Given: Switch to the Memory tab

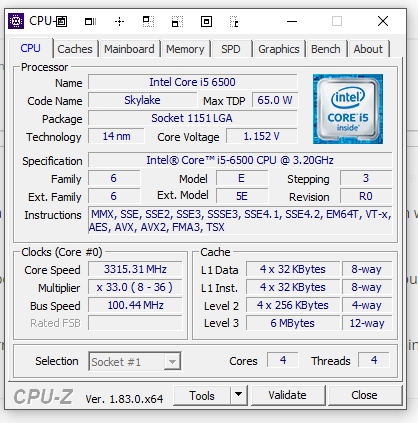Looking at the screenshot, I should (x=185, y=49).
